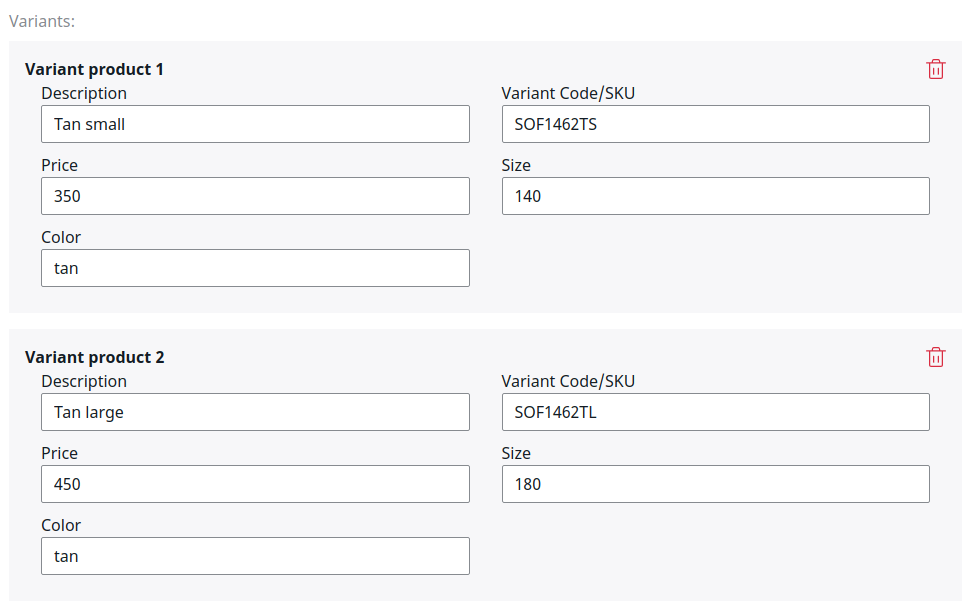Focus the Description field containing 'Tan small'
The height and width of the screenshot is (609, 968).
coord(255,124)
